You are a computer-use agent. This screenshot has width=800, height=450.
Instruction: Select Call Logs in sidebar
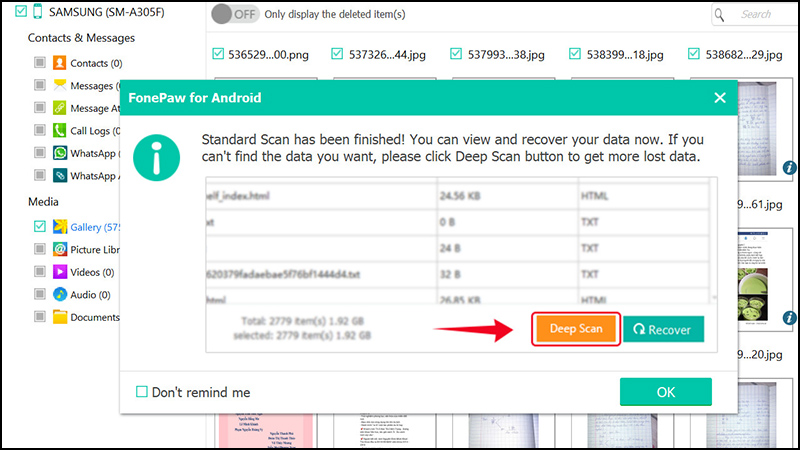tap(95, 131)
